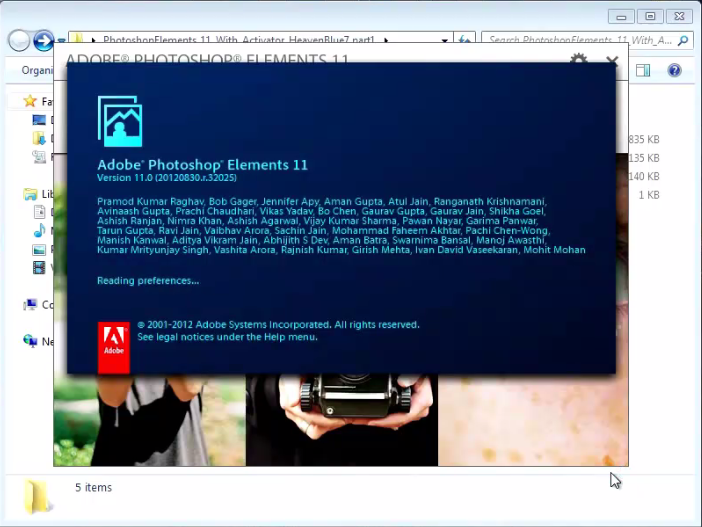Click the Videos library film icon

[x=39, y=267]
